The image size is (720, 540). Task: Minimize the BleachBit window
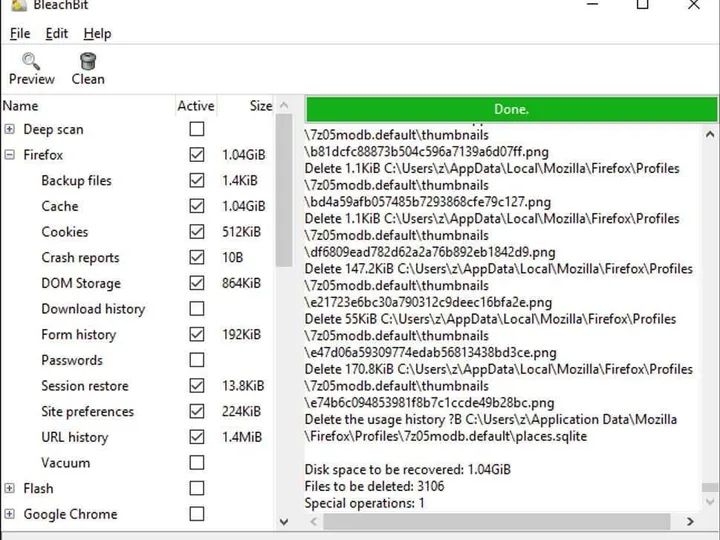pyautogui.click(x=593, y=4)
